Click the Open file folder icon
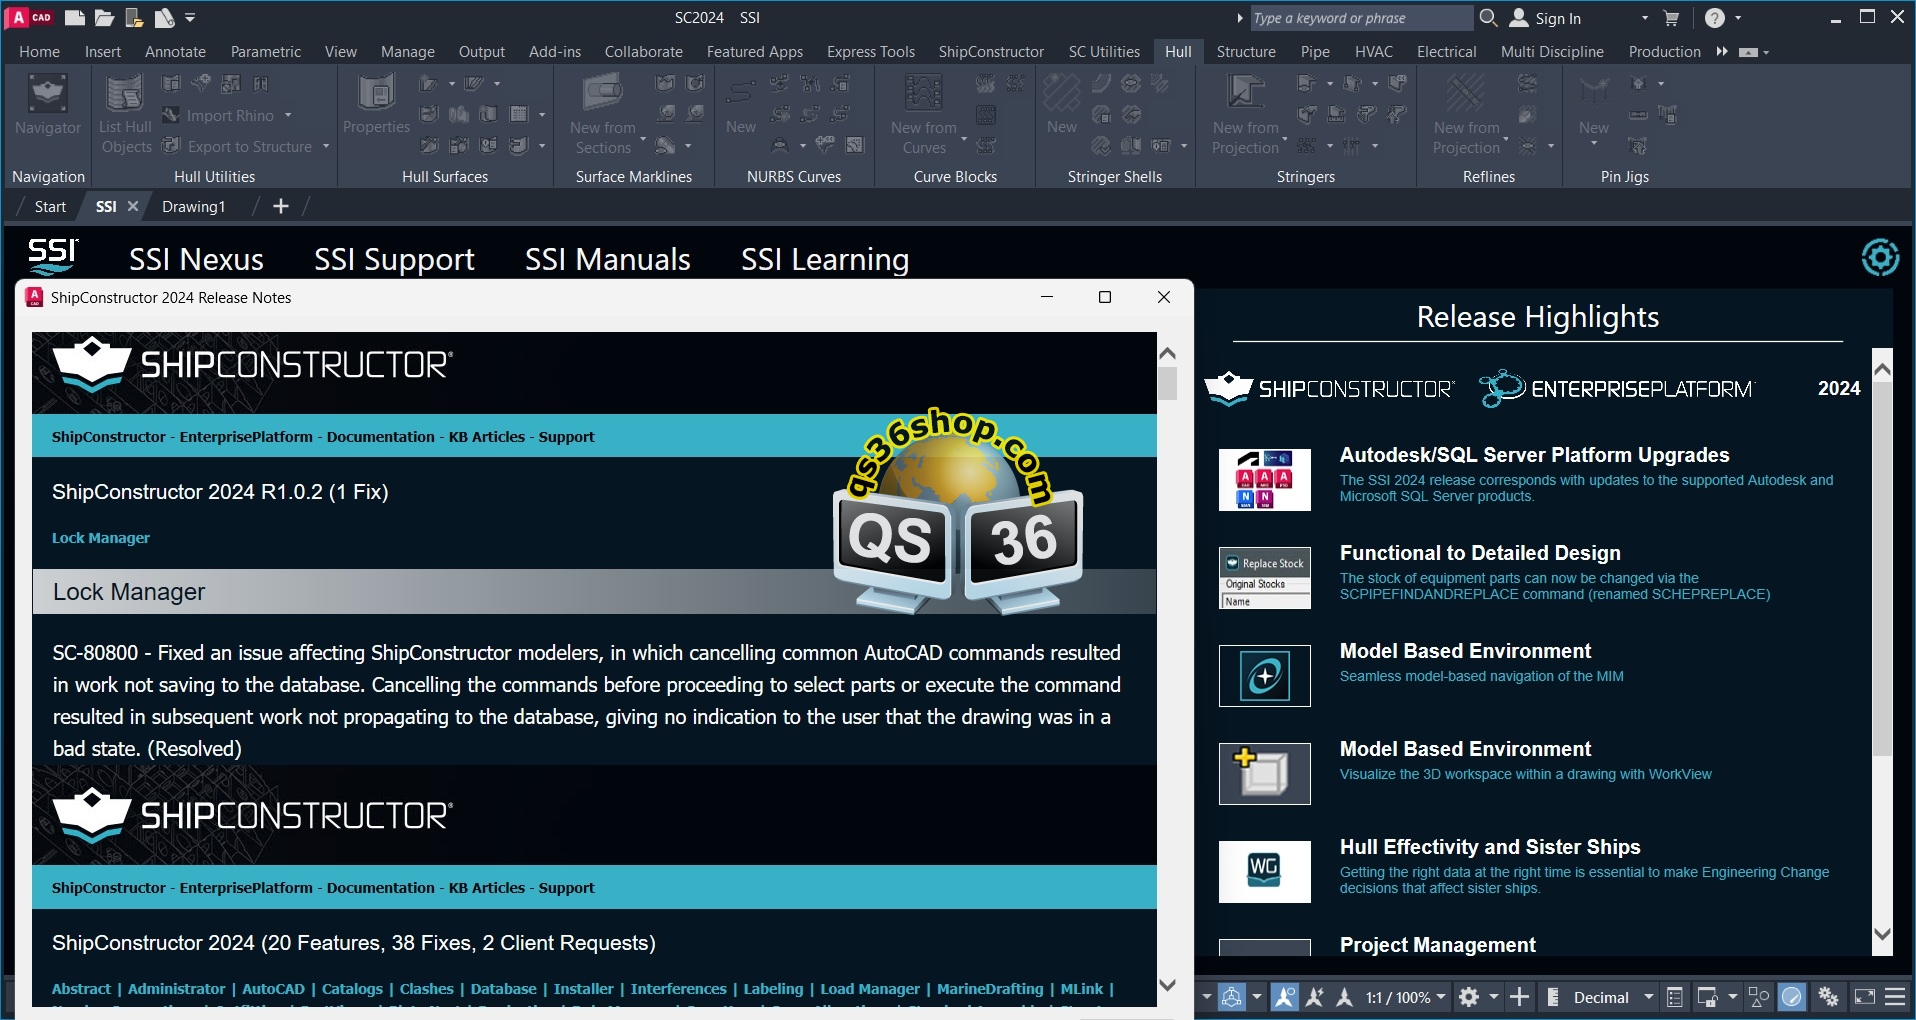Viewport: 1916px width, 1020px height. pyautogui.click(x=104, y=18)
